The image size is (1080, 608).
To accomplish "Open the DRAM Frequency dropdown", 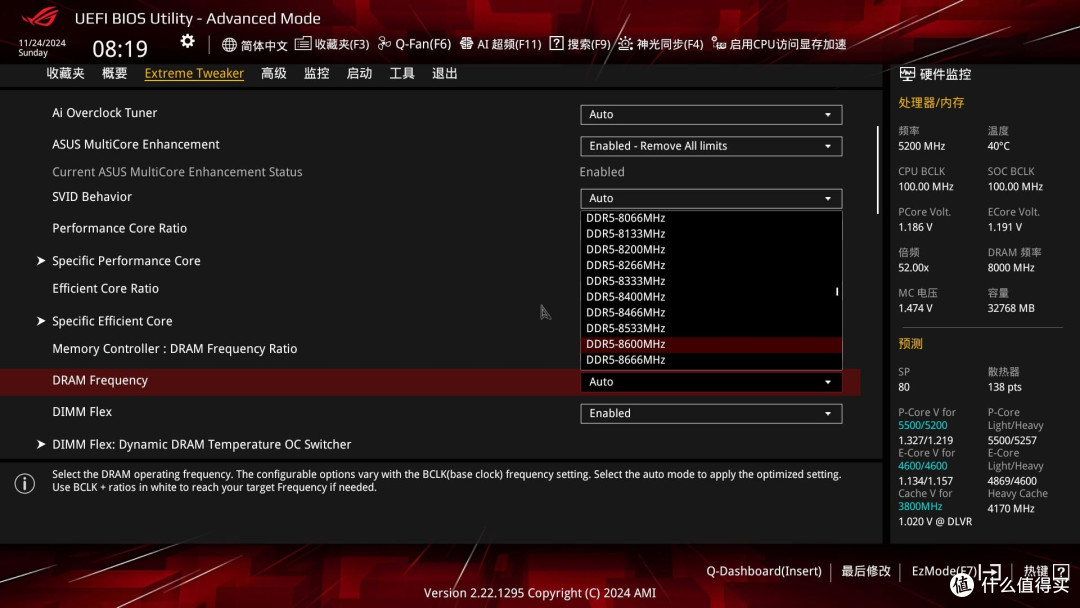I will pos(711,381).
